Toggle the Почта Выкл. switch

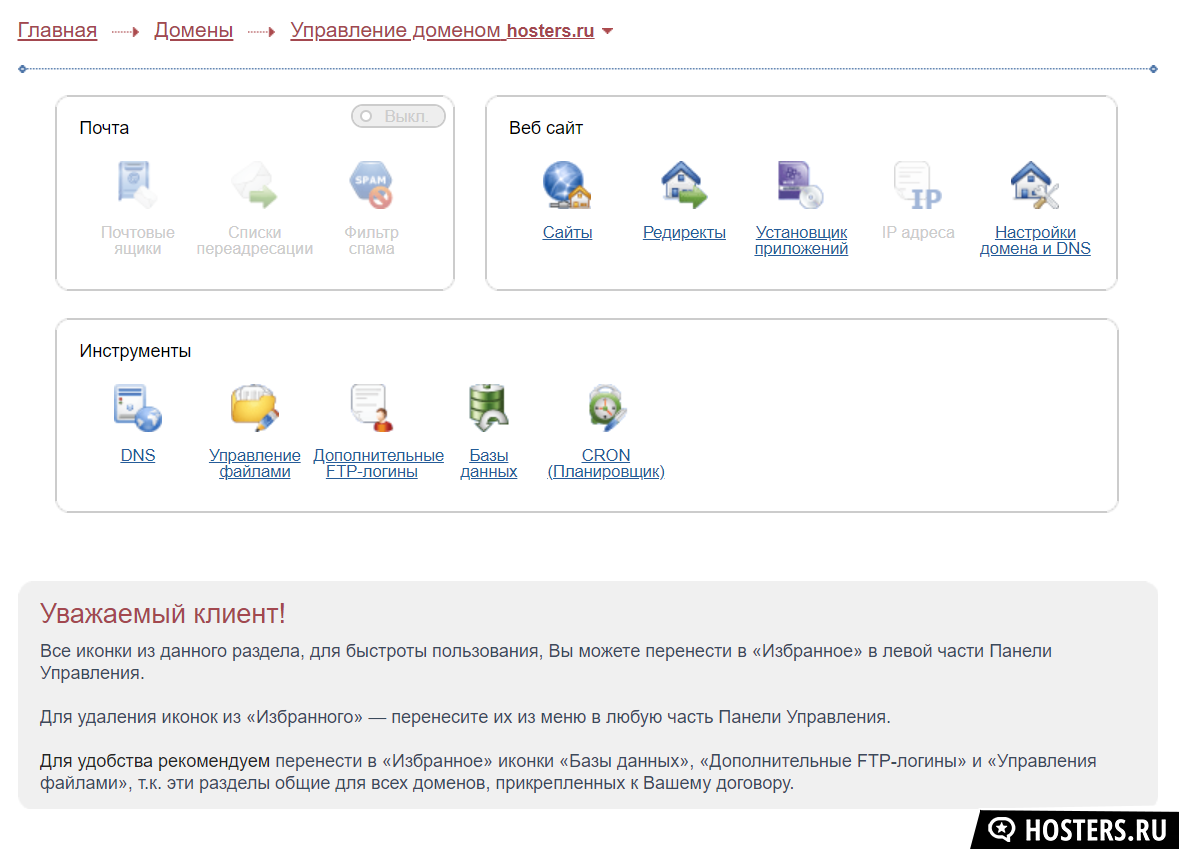coord(398,117)
